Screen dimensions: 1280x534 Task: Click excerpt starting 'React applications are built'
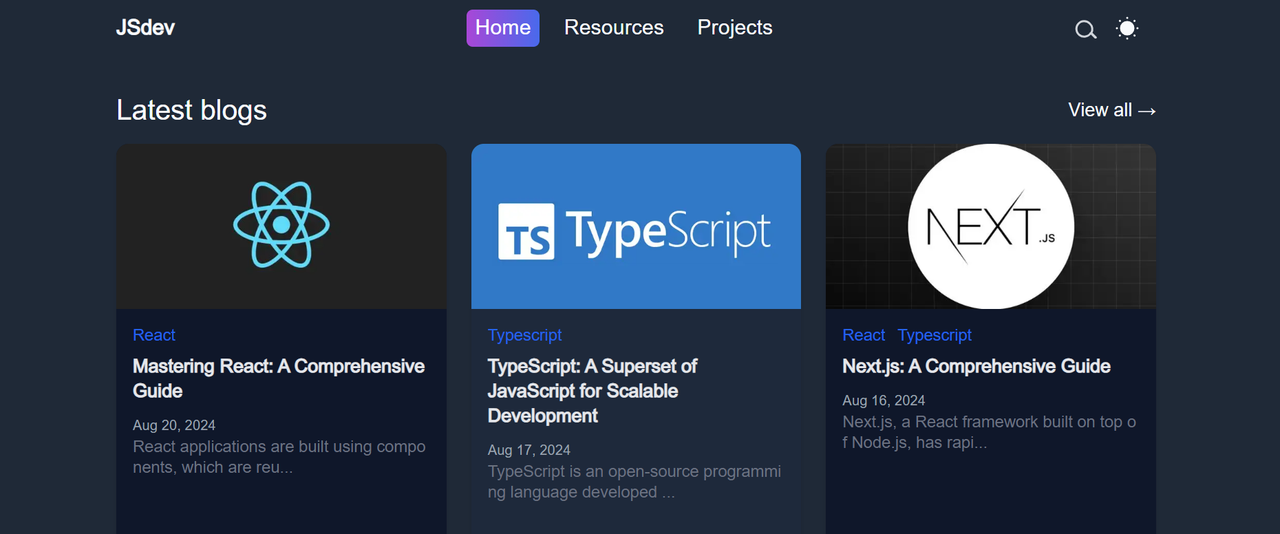pos(279,457)
